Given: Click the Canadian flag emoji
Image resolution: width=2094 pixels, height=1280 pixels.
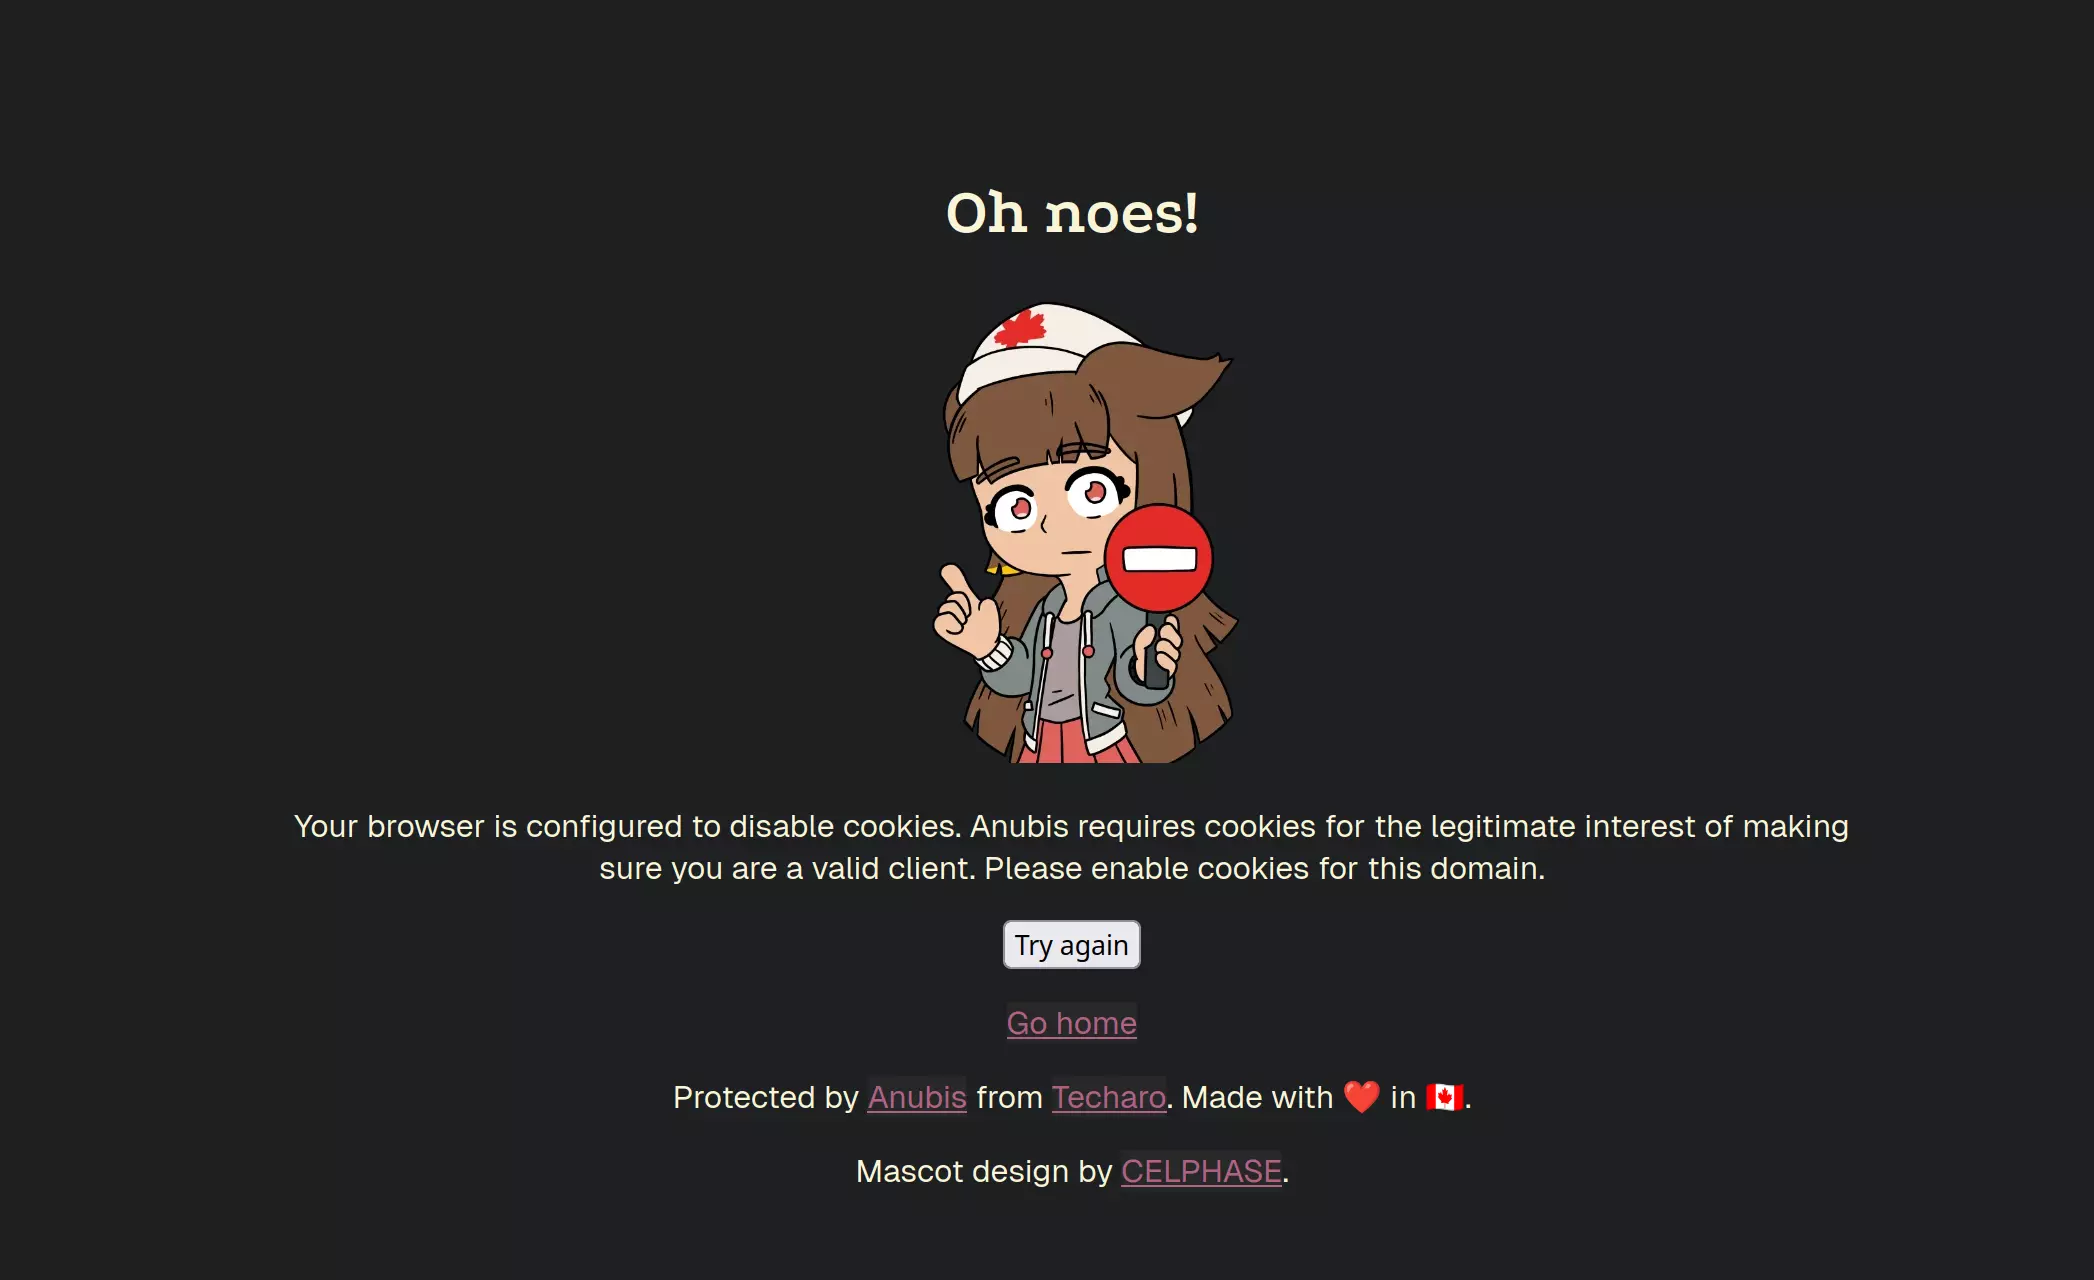Looking at the screenshot, I should (x=1444, y=1096).
